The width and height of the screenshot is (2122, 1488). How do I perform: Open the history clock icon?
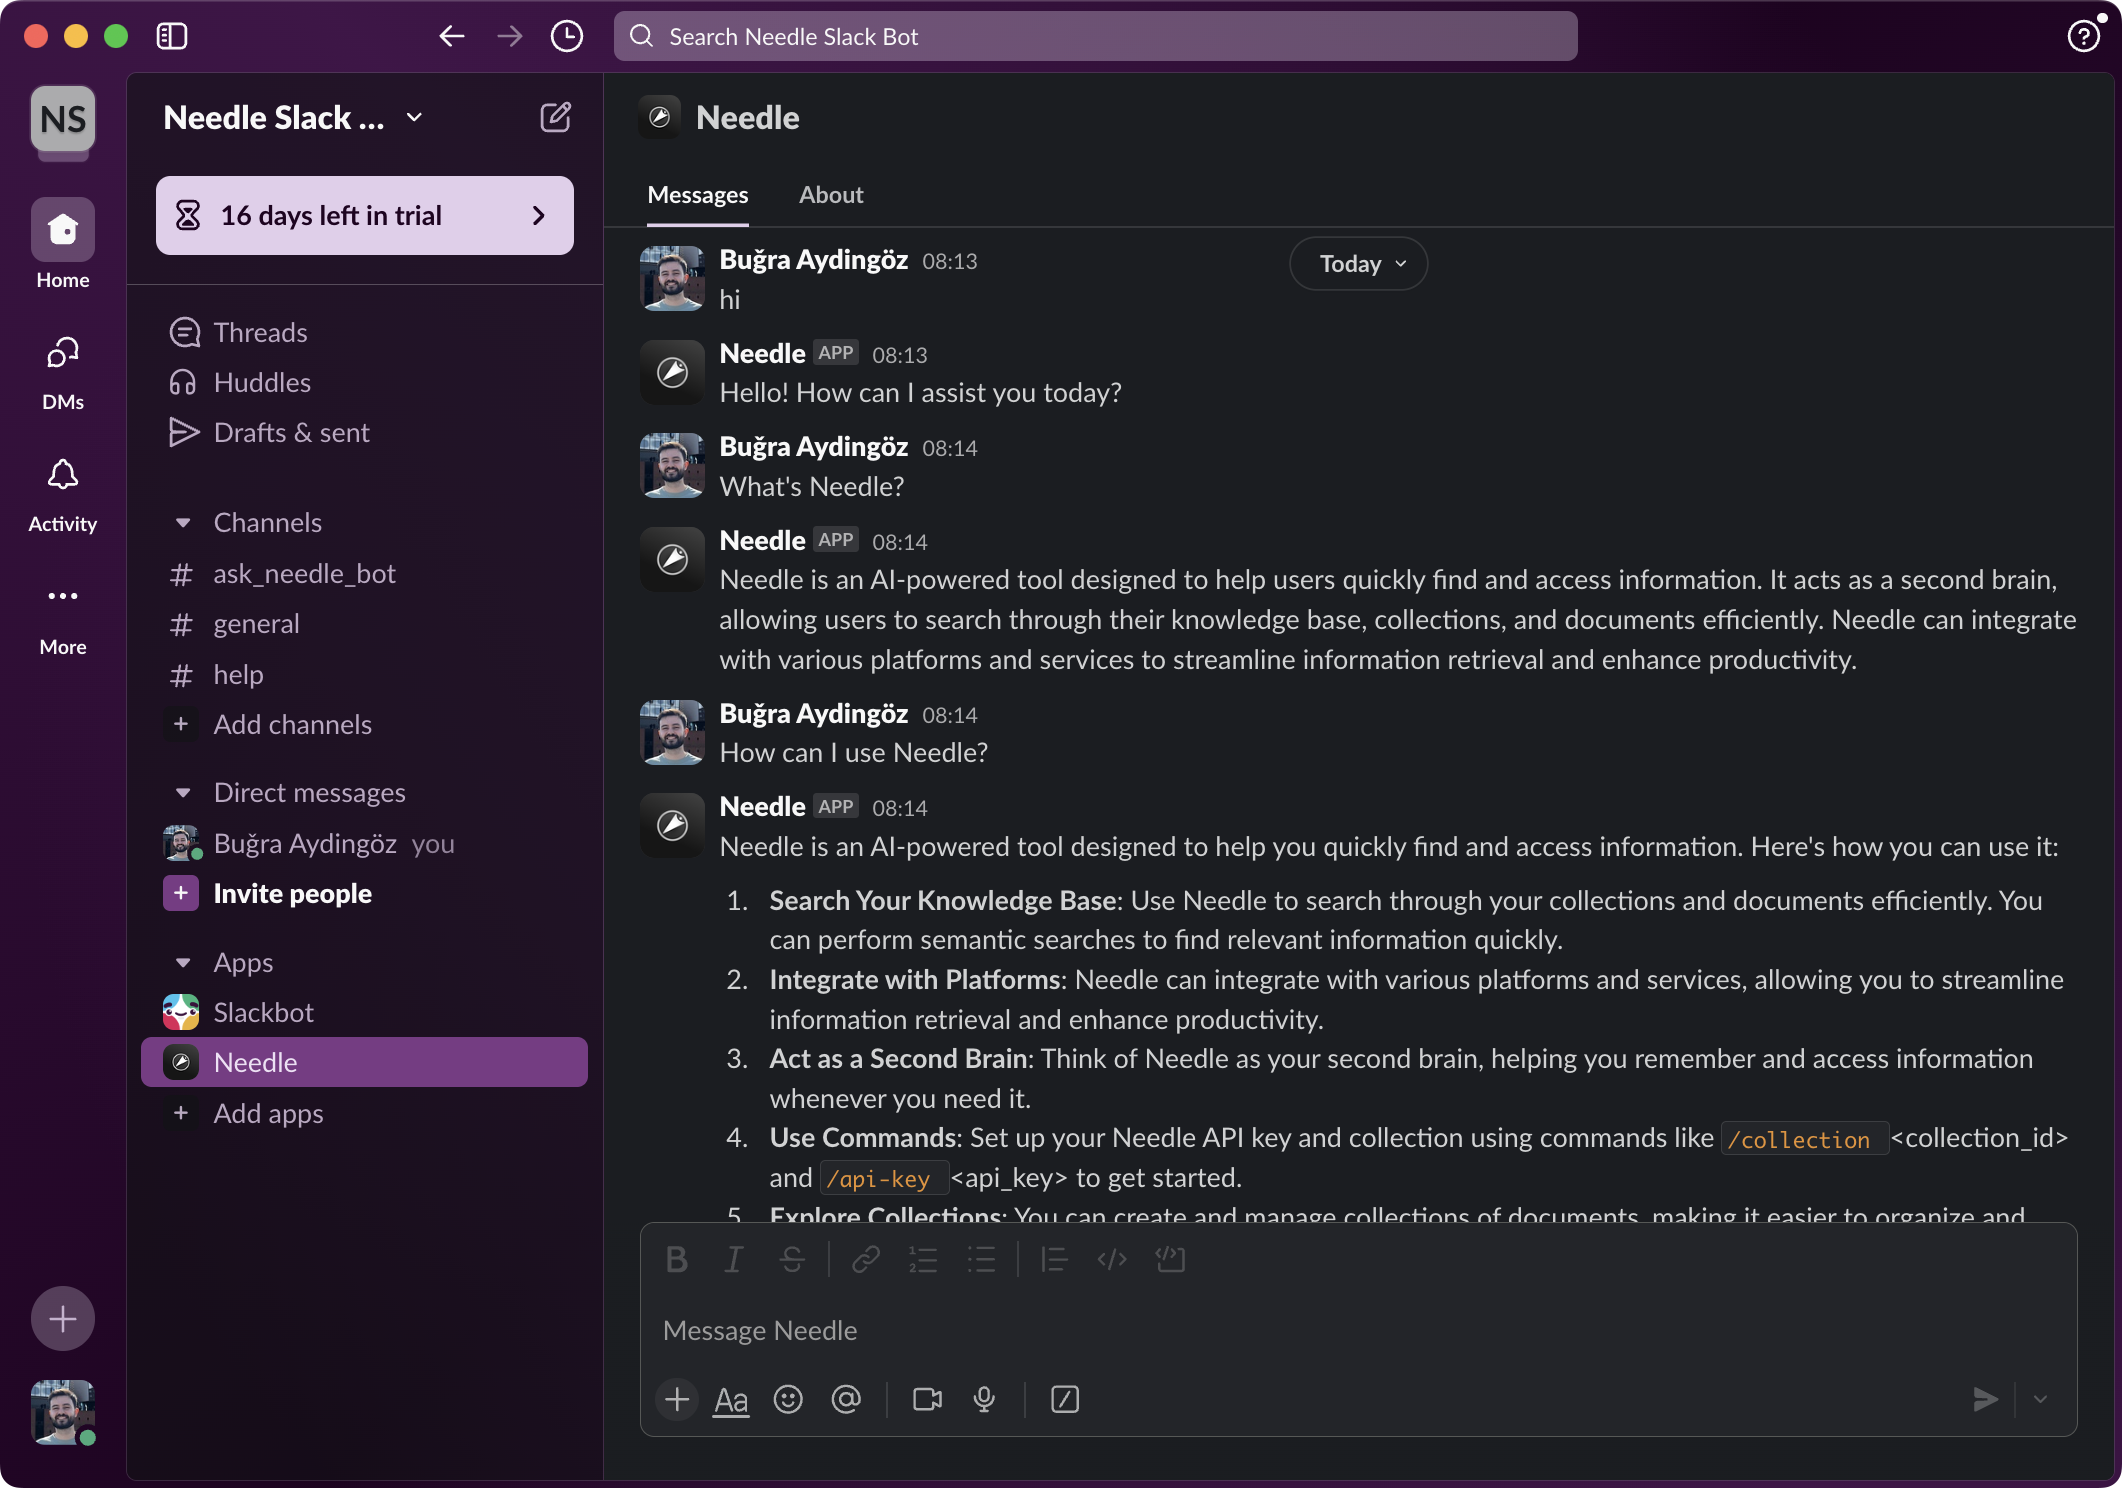[567, 37]
